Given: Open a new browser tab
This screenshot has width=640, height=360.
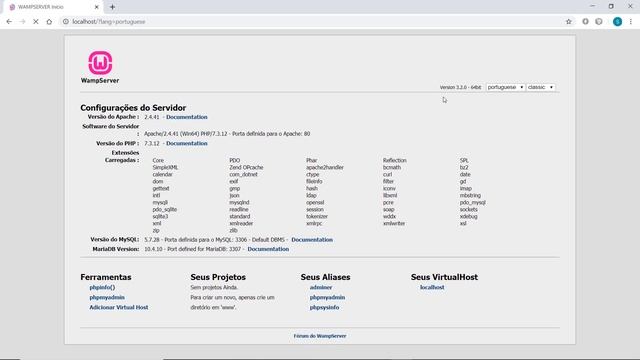Looking at the screenshot, I should pos(112,7).
